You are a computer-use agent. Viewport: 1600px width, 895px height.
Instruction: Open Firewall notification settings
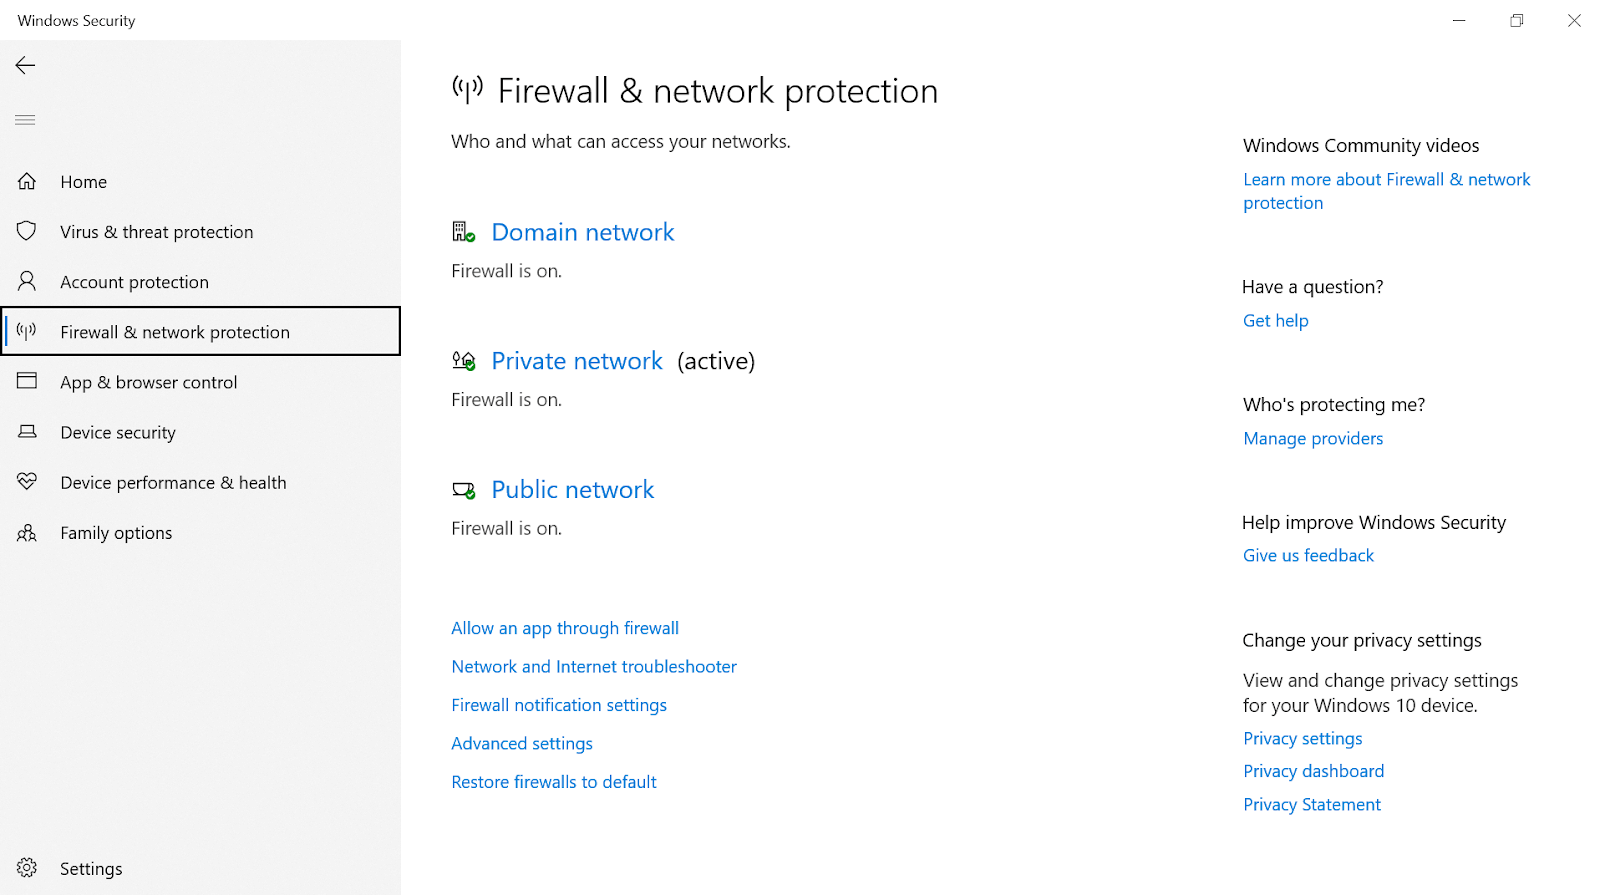pyautogui.click(x=559, y=704)
